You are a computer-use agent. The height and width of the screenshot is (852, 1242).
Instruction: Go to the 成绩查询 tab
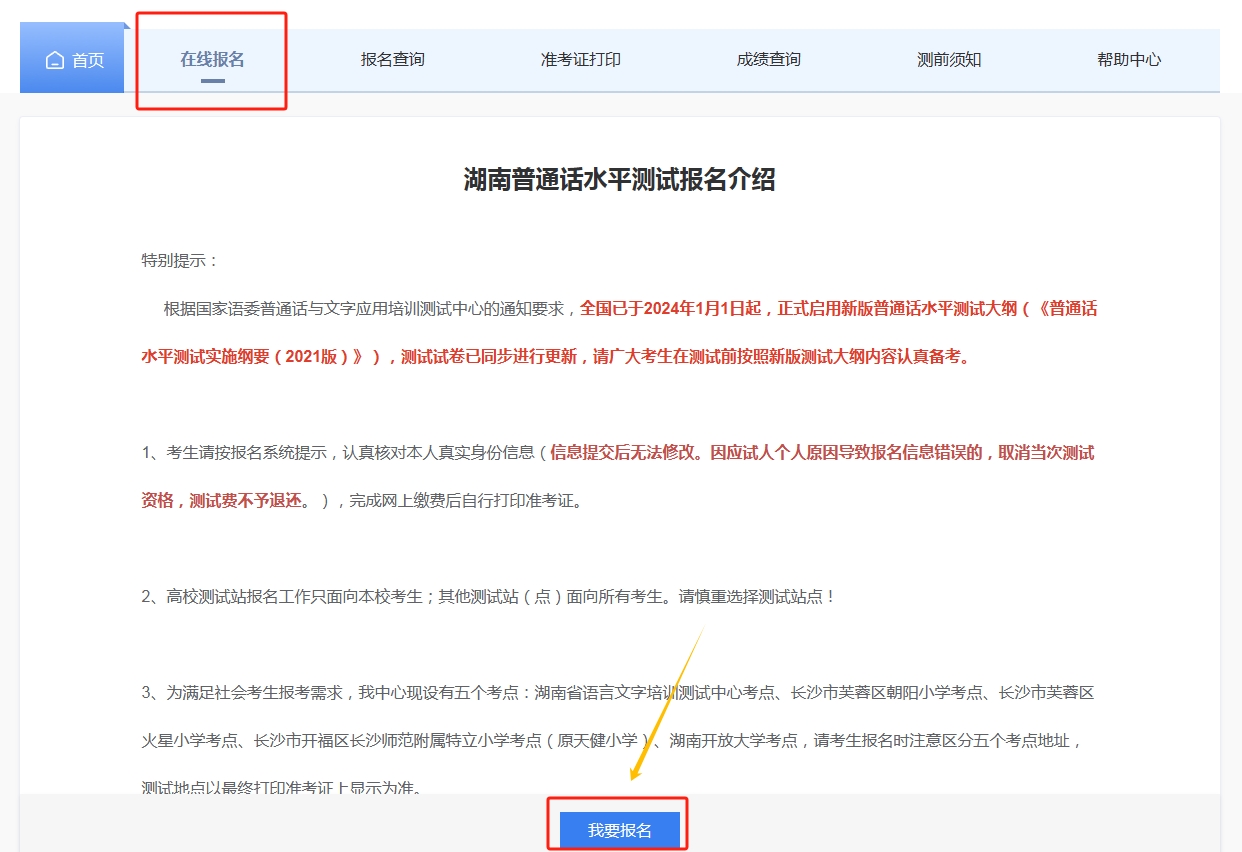769,59
